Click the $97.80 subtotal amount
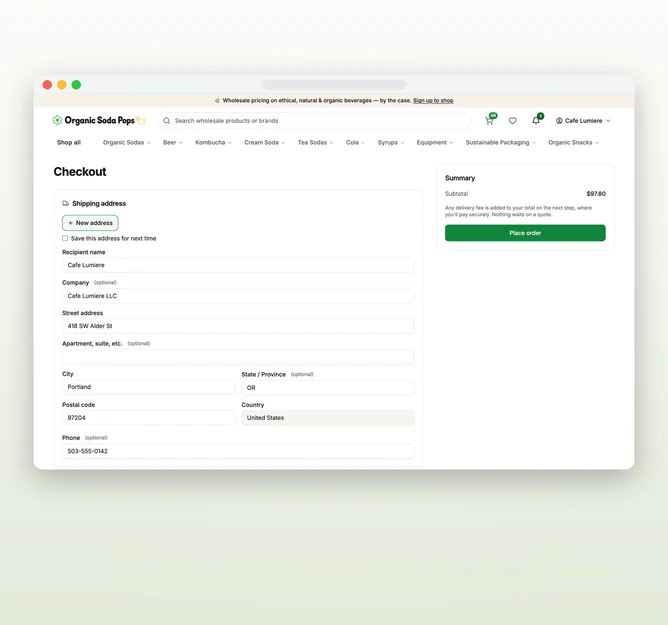 (596, 194)
